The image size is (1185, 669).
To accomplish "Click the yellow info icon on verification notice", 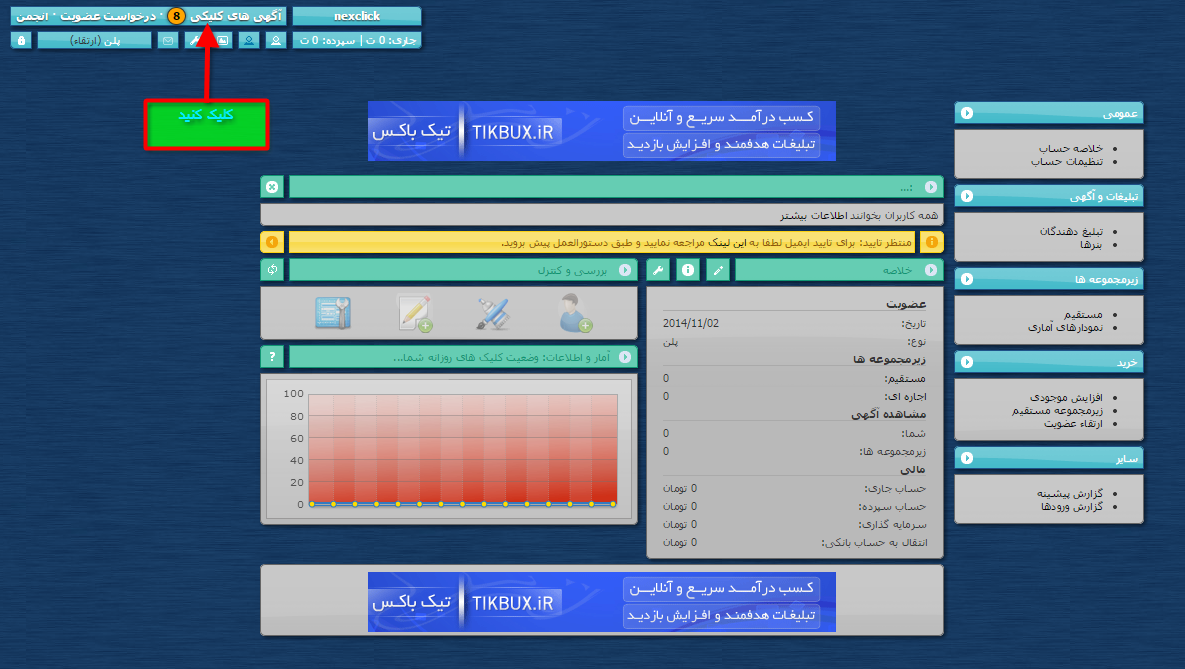I will (932, 242).
